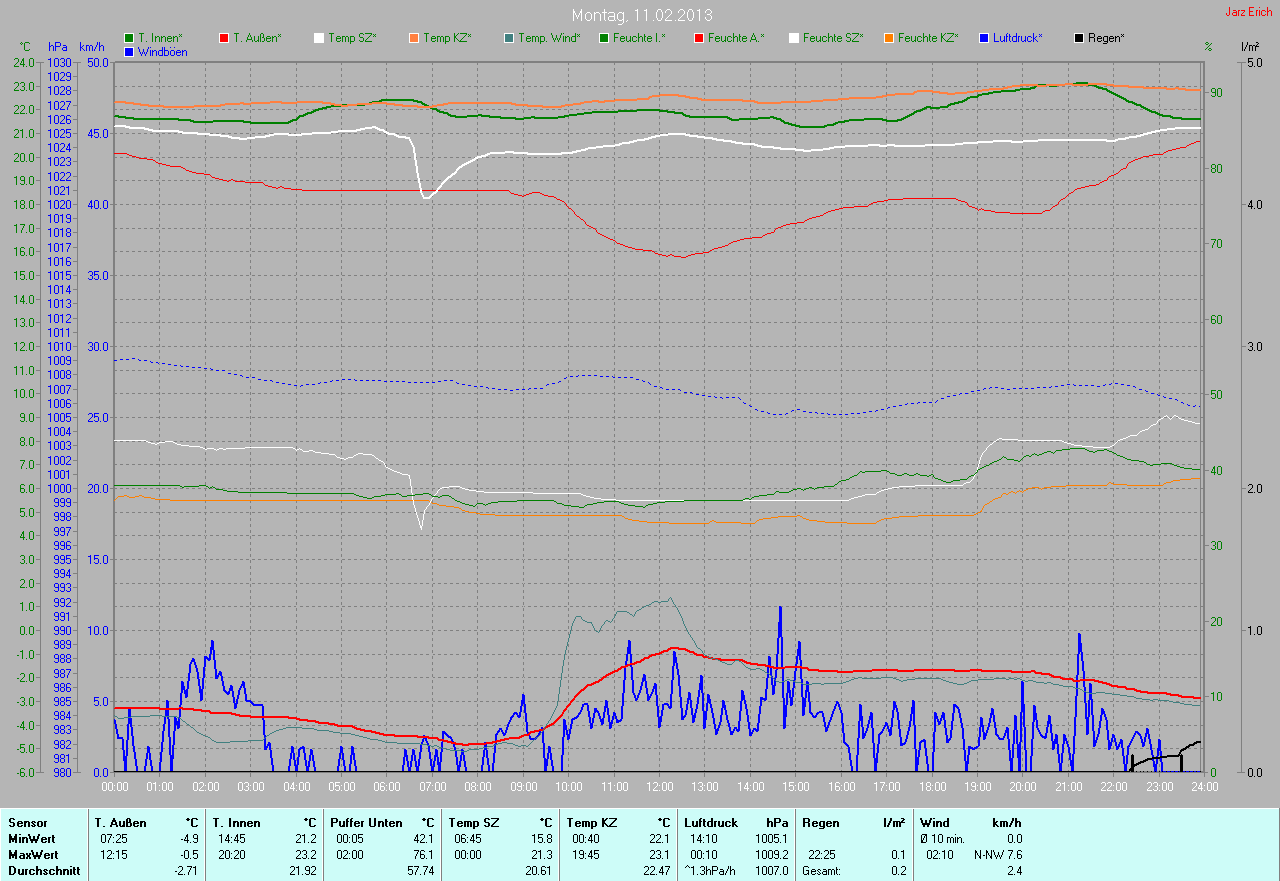Image resolution: width=1280 pixels, height=881 pixels.
Task: Select the "Regen*" legend label
Action: point(1106,38)
